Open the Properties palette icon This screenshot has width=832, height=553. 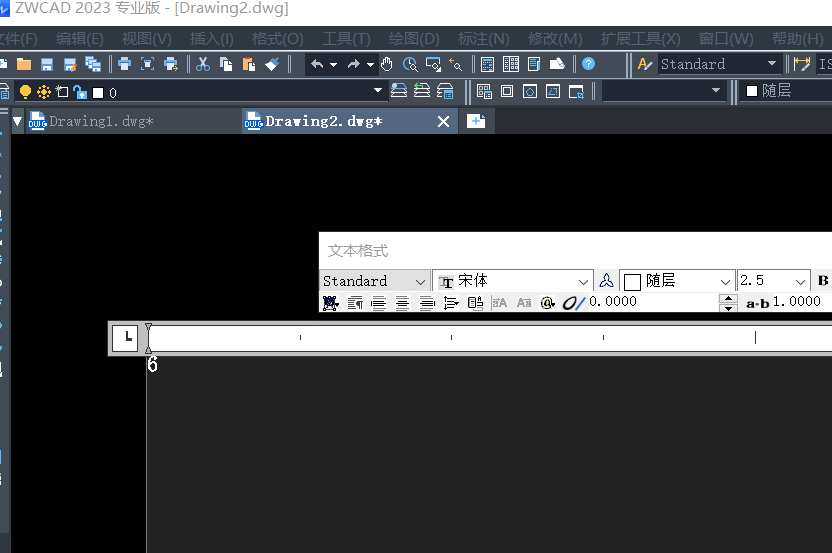coord(487,64)
